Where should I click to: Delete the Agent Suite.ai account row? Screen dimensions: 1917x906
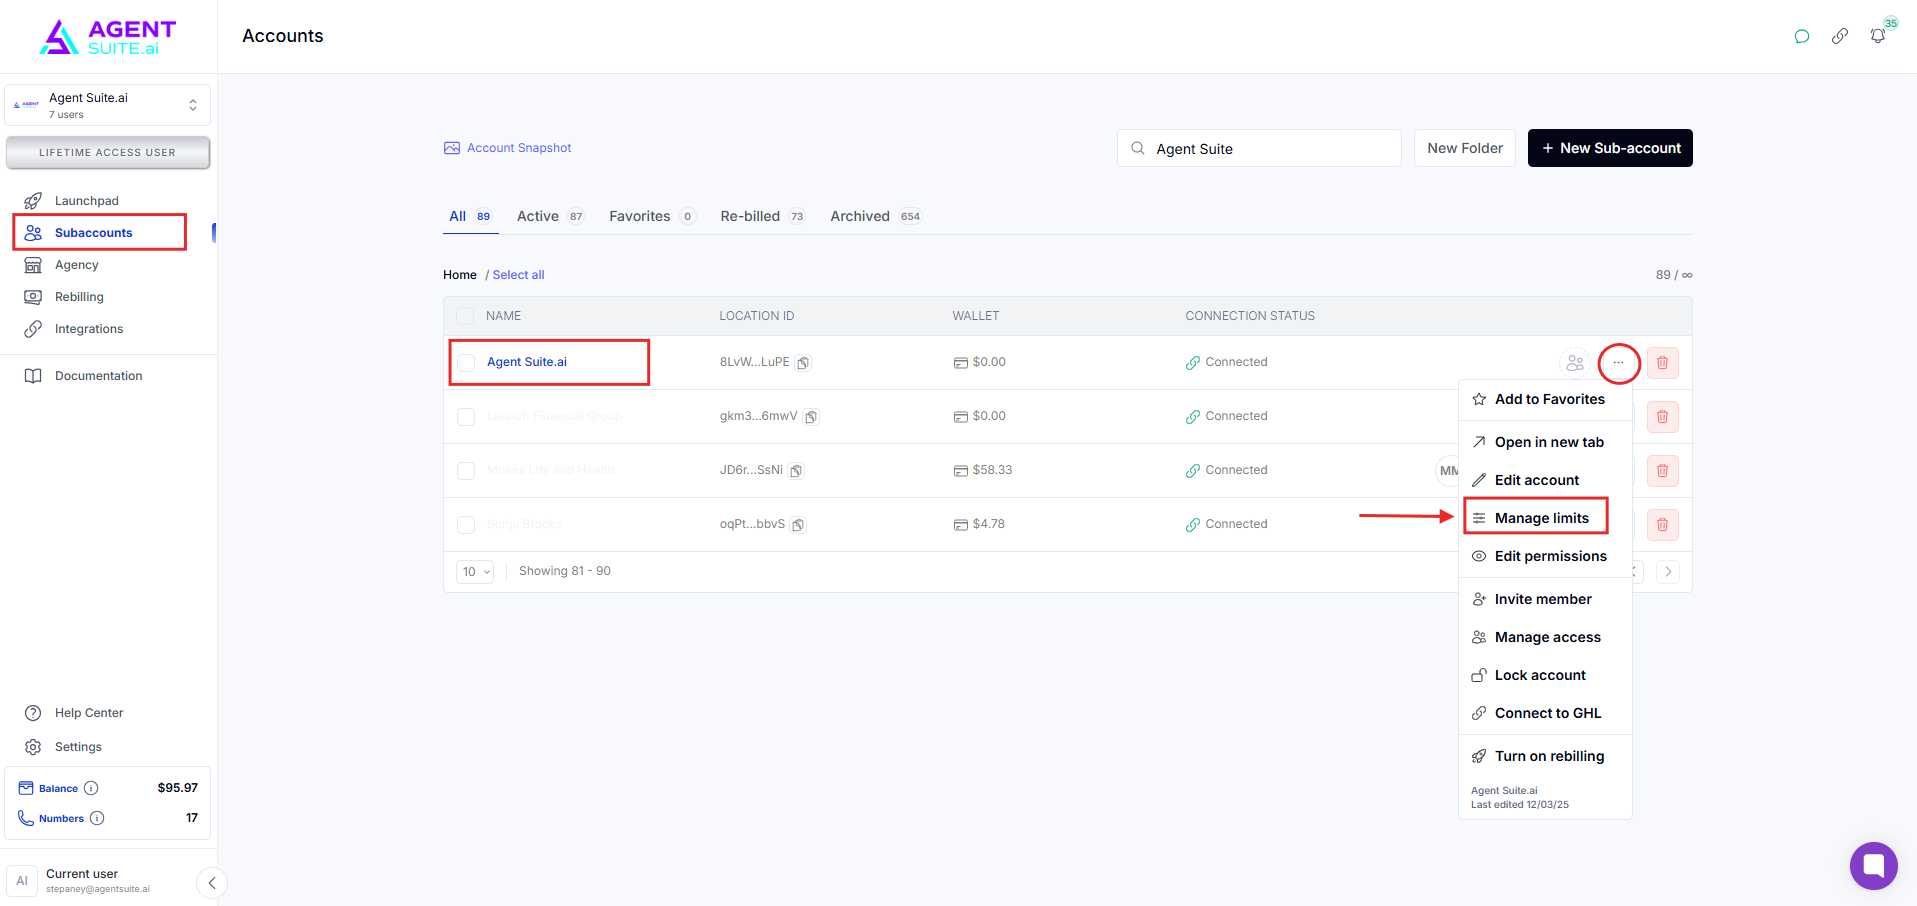1663,363
